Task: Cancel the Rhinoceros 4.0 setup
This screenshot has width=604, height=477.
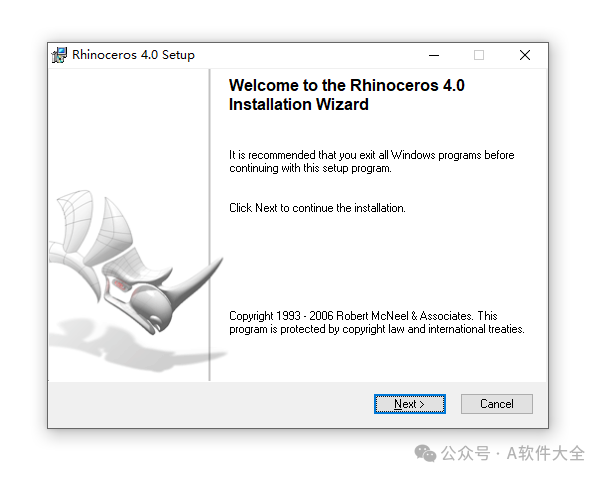Action: (497, 404)
